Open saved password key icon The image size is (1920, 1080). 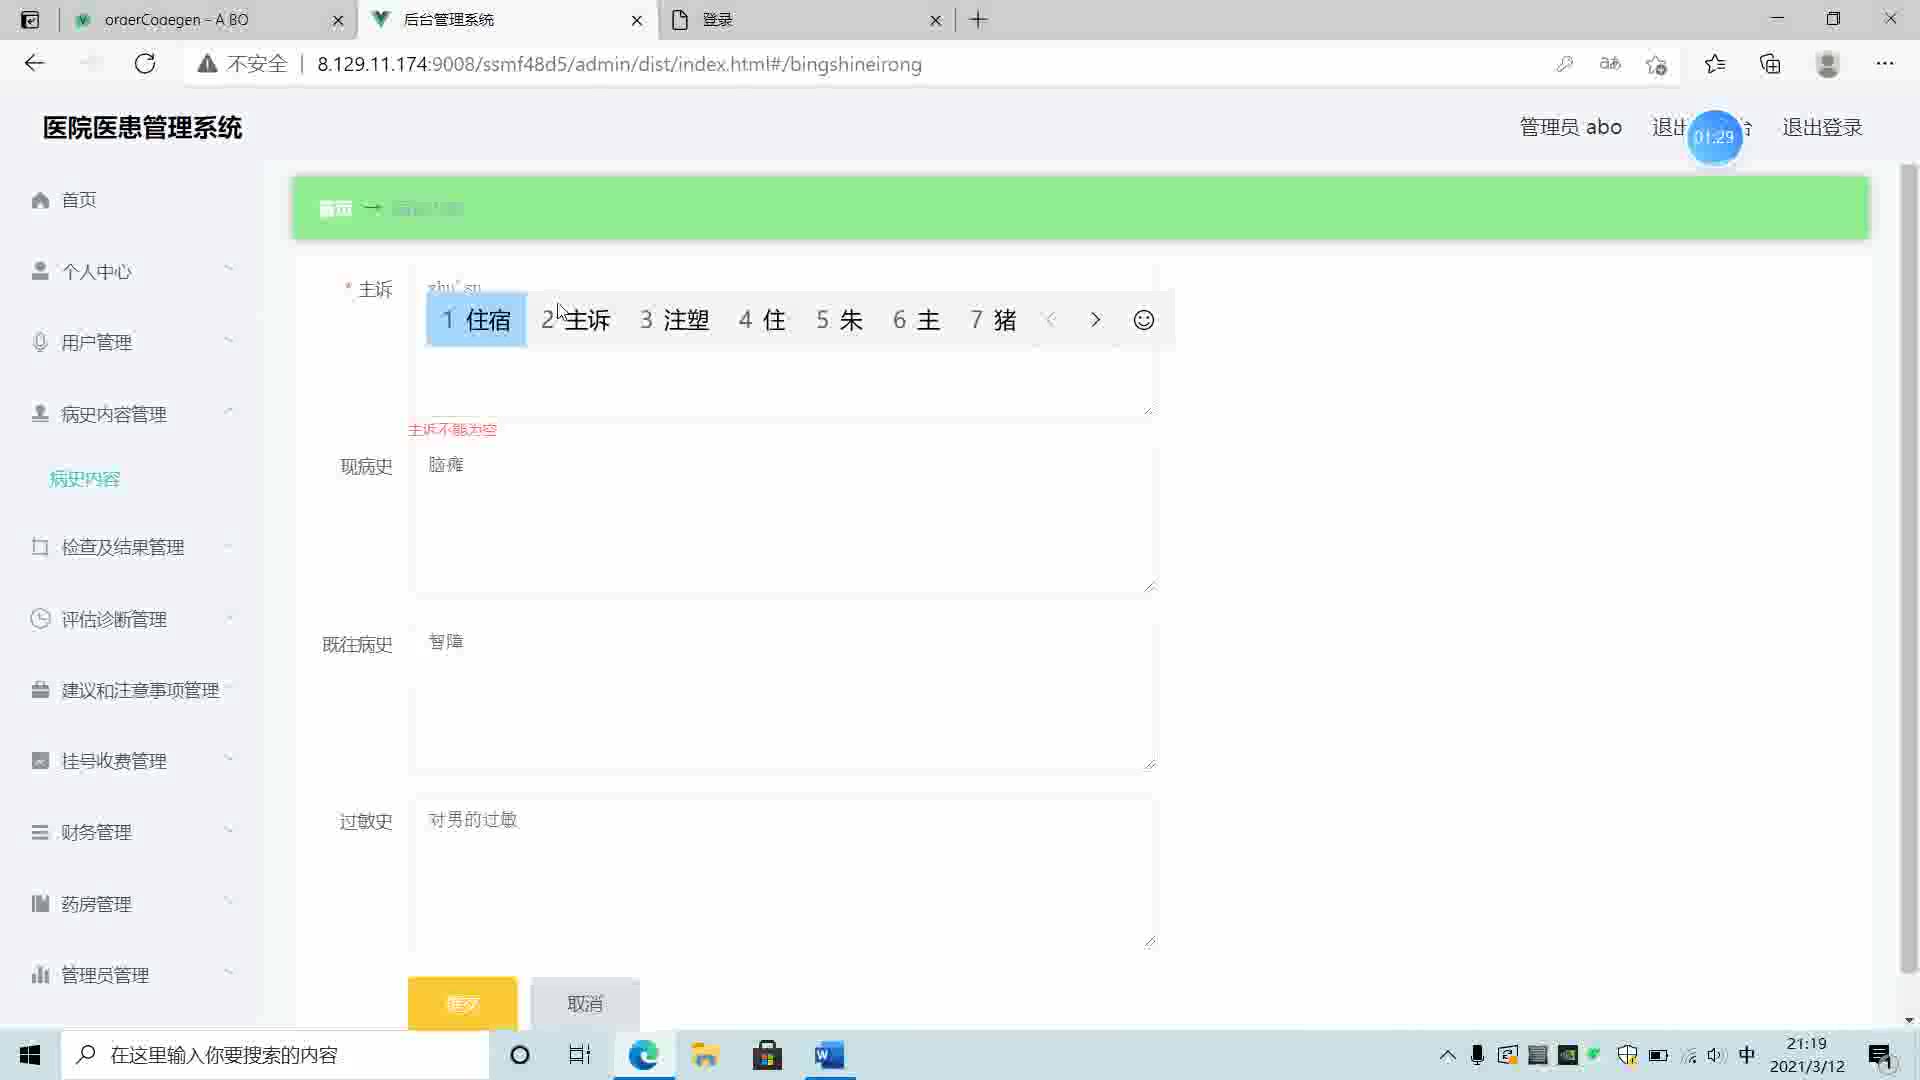tap(1565, 64)
